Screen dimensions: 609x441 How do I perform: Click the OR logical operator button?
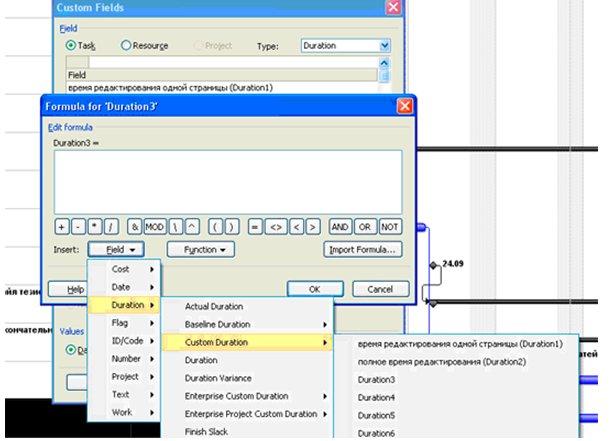365,227
